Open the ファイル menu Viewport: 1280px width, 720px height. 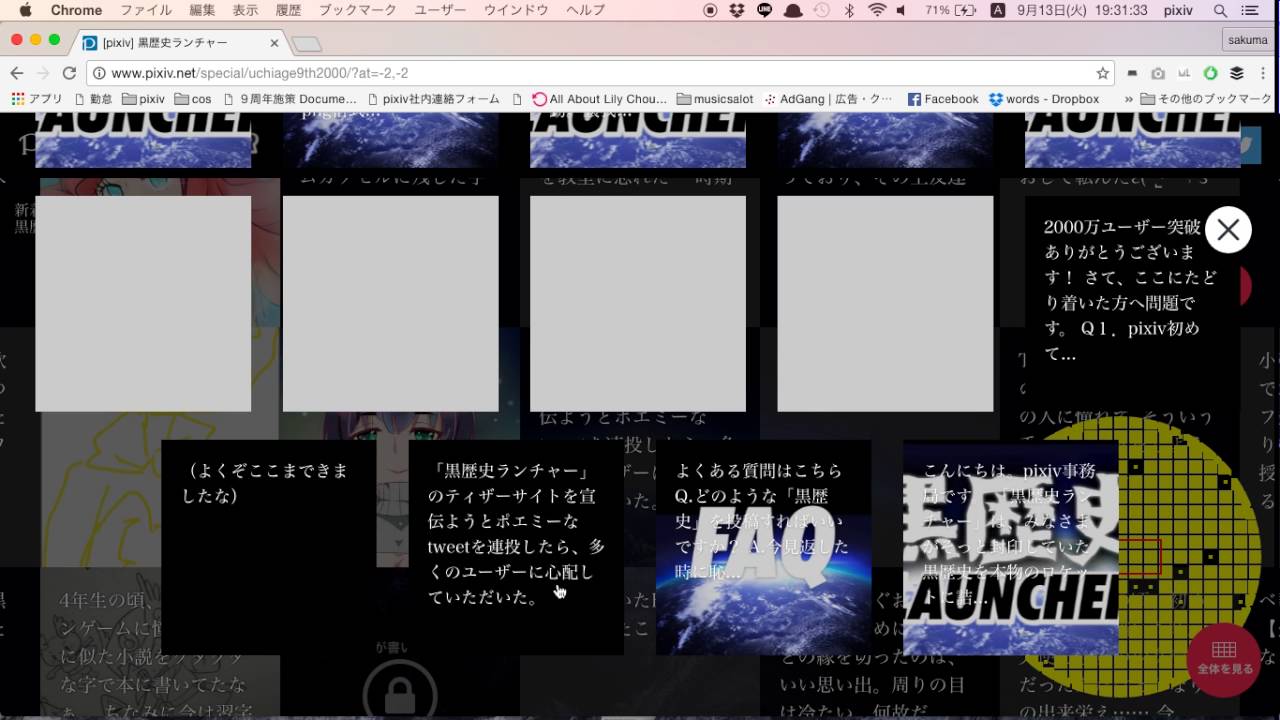146,10
